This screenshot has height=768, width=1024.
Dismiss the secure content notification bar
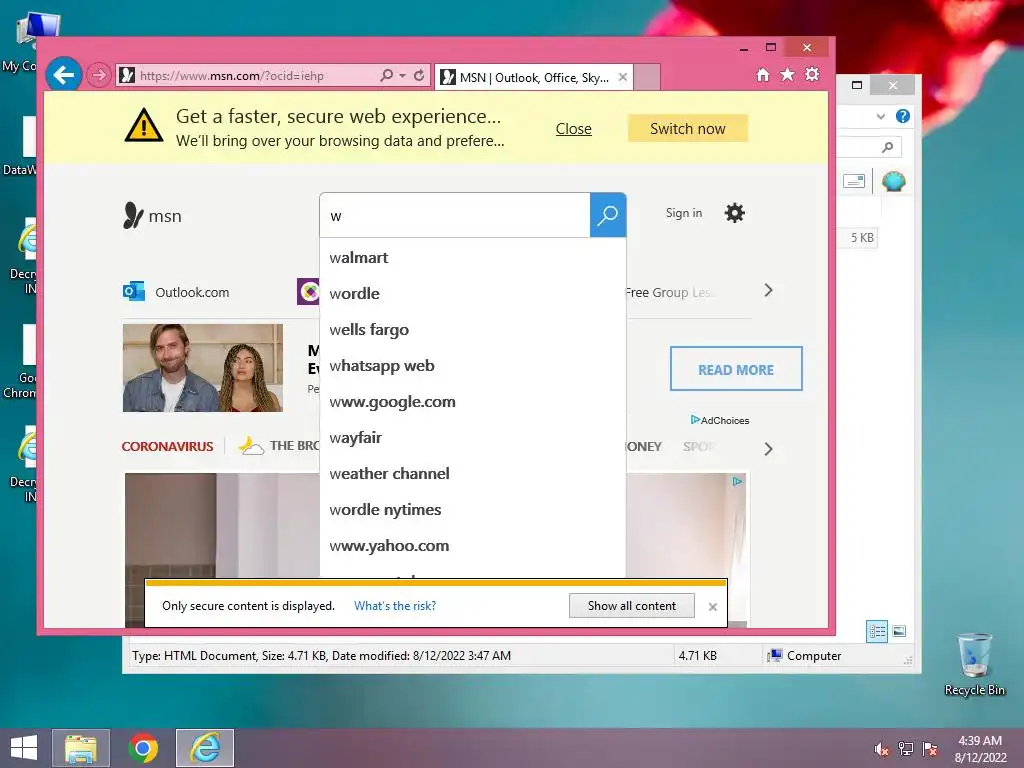[712, 607]
